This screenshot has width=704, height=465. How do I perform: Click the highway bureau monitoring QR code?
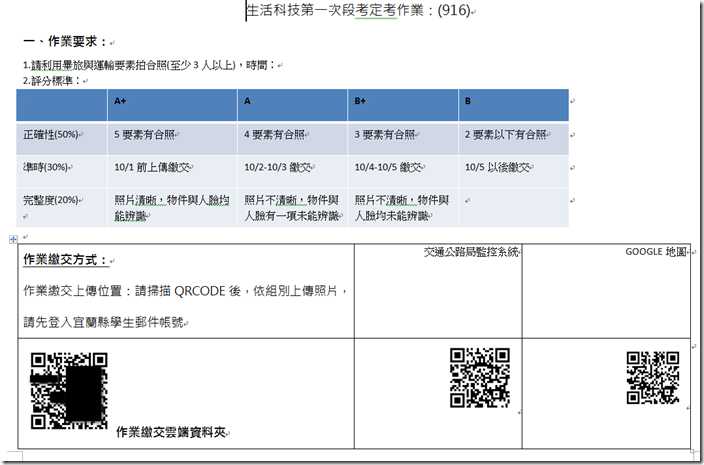click(480, 378)
